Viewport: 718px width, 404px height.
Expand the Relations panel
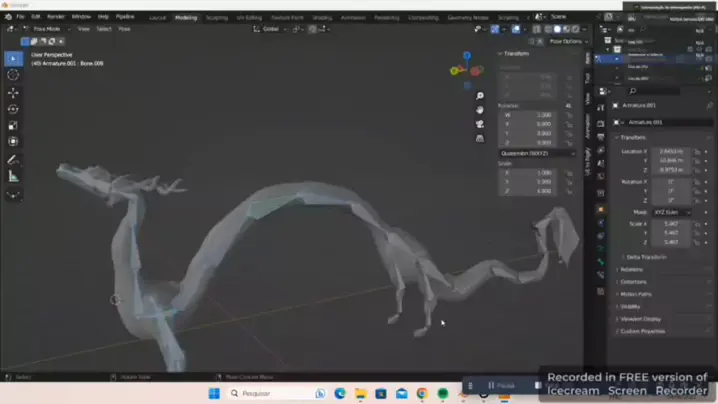[x=631, y=270]
